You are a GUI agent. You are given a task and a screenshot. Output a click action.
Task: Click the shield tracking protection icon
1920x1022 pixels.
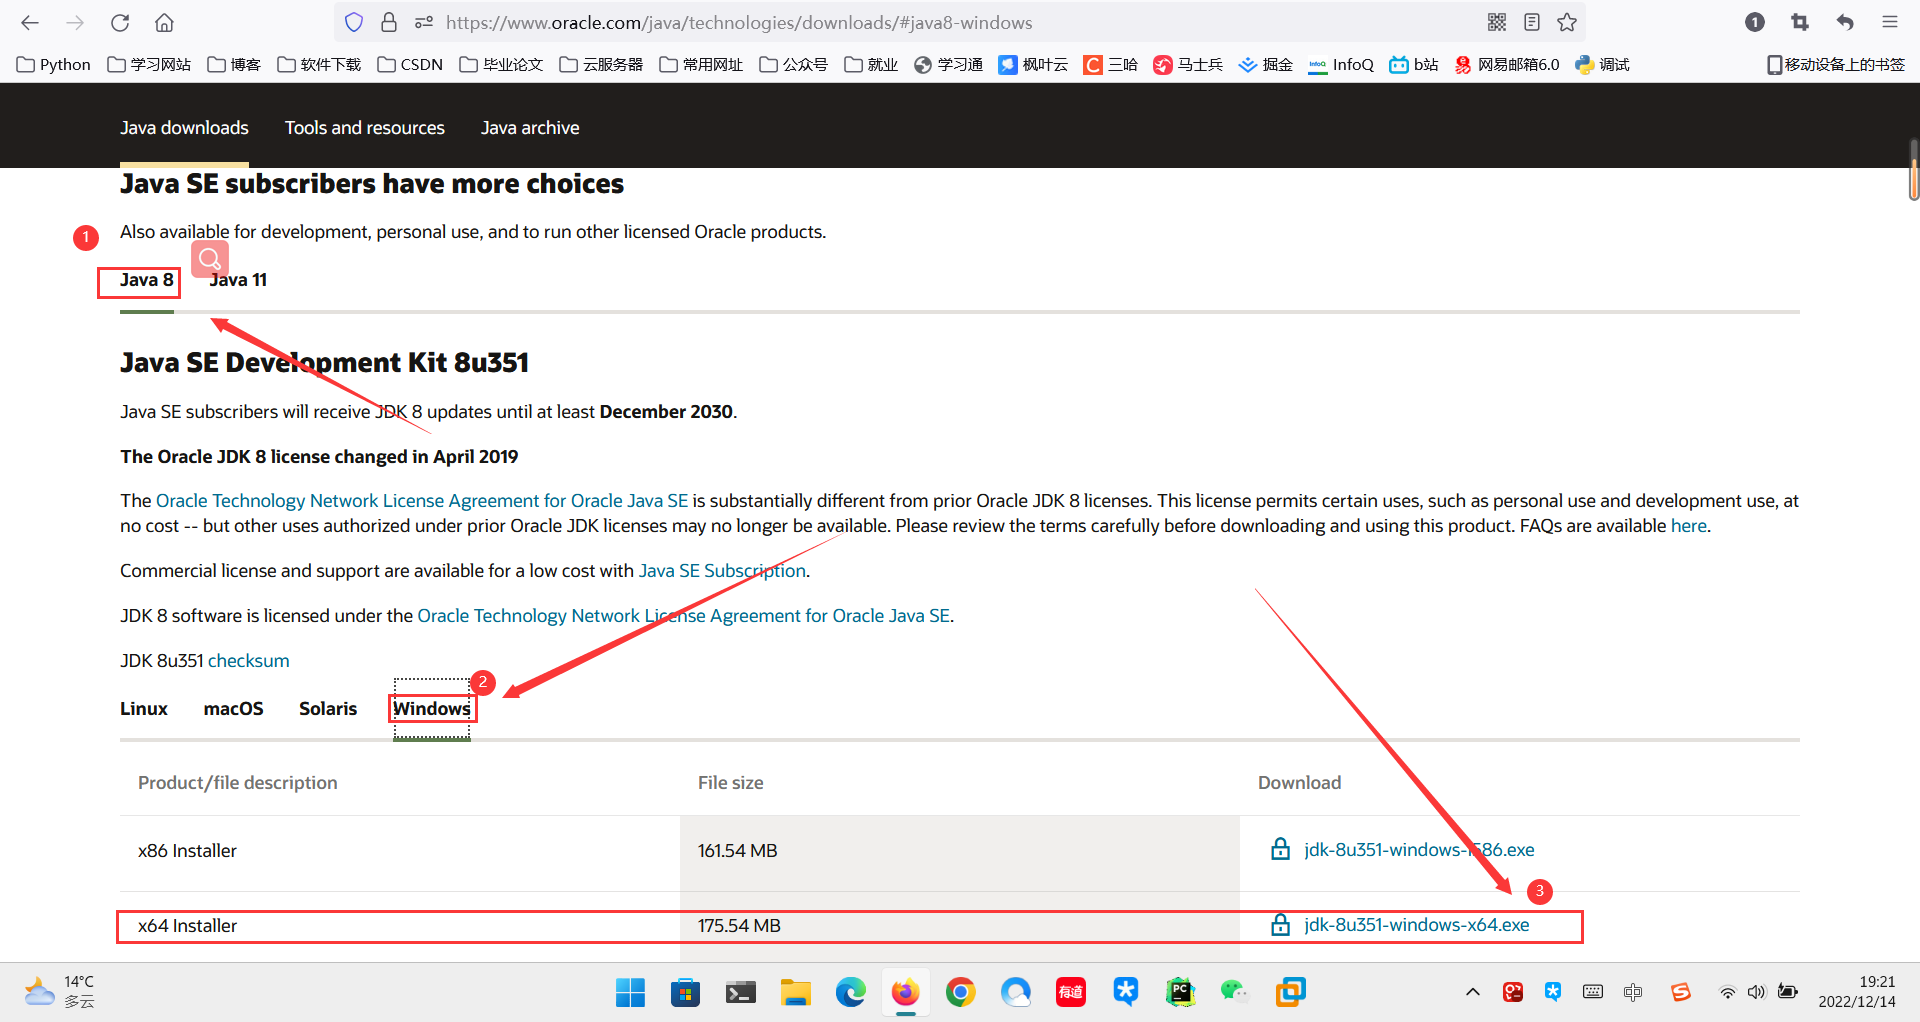point(354,22)
